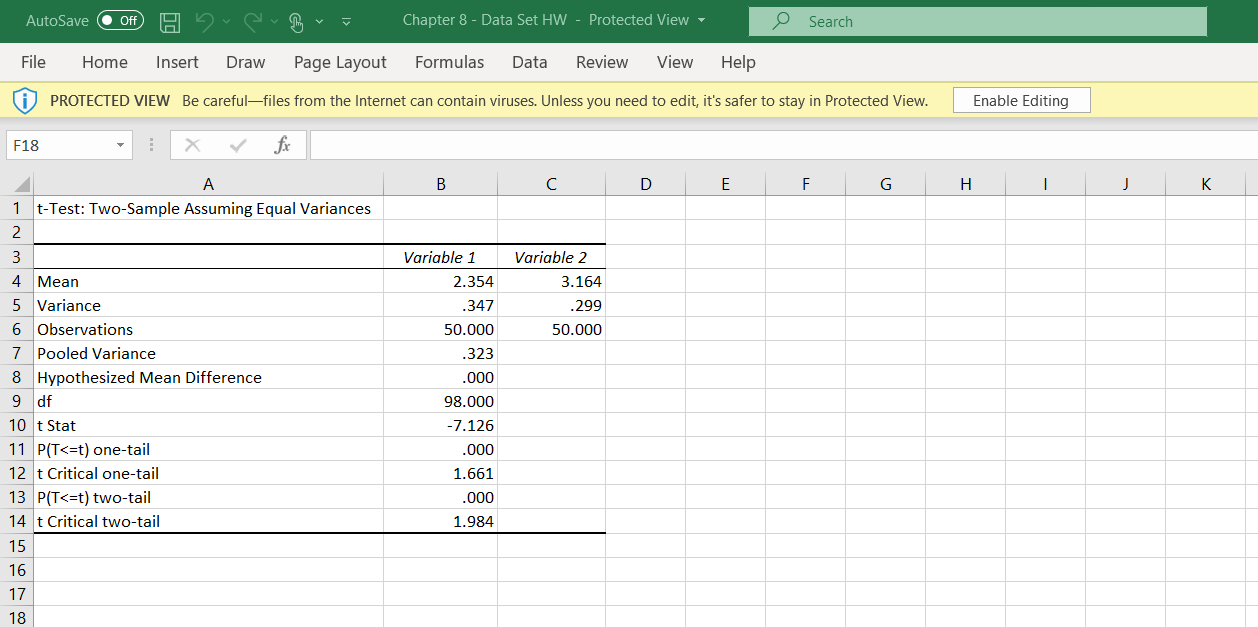
Task: Click the Enable Editing button
Action: (1021, 99)
